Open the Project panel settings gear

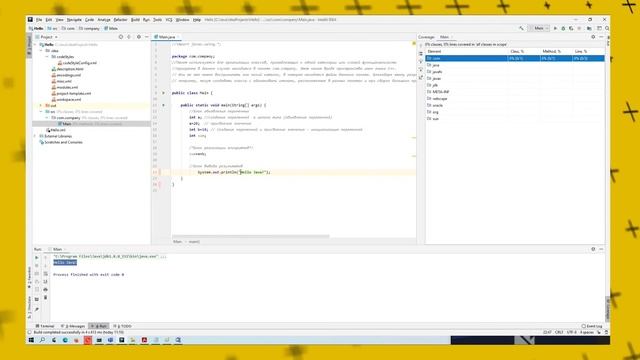click(139, 37)
